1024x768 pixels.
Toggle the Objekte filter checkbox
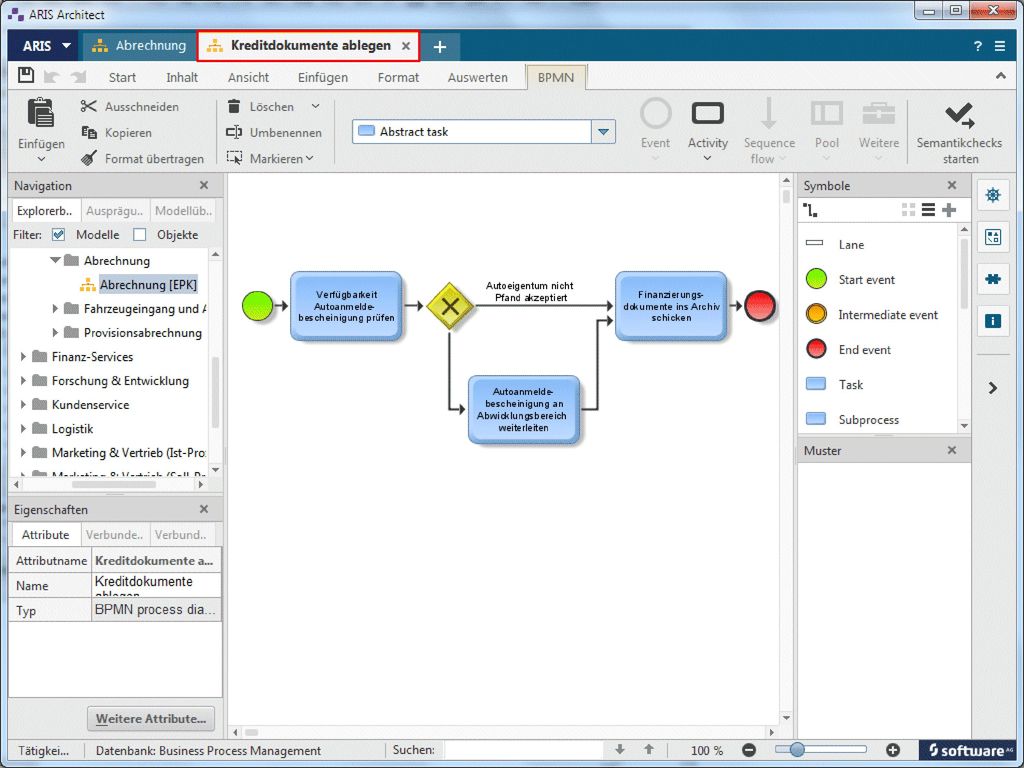[140, 234]
